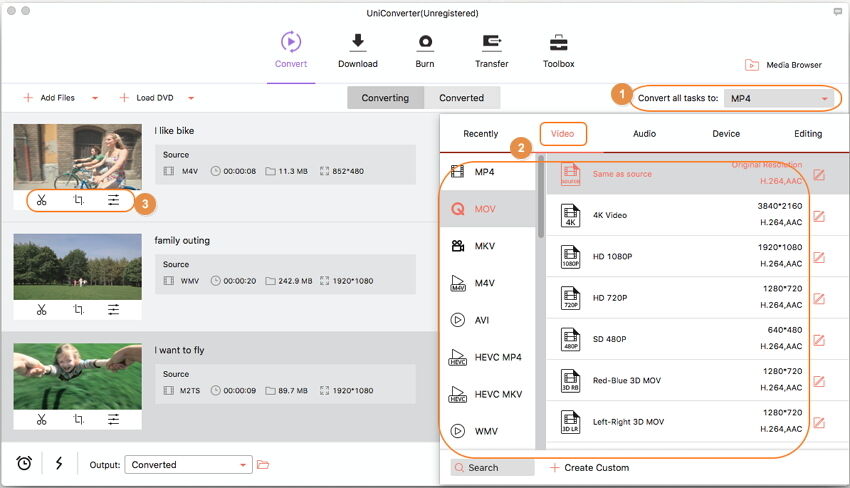Choose M4V in the format list
This screenshot has width=850, height=488.
(488, 282)
